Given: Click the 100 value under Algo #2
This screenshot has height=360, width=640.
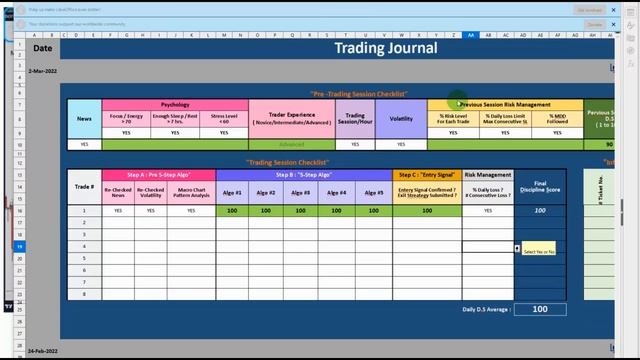Looking at the screenshot, I should pos(266,211).
